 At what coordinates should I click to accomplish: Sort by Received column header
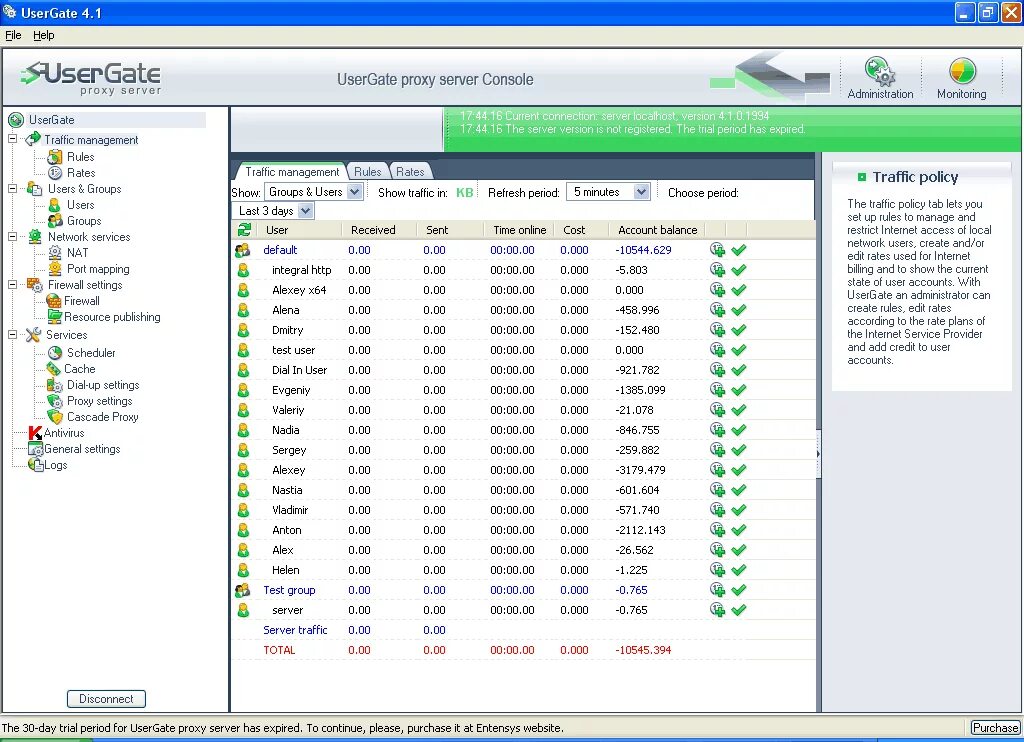pos(373,230)
